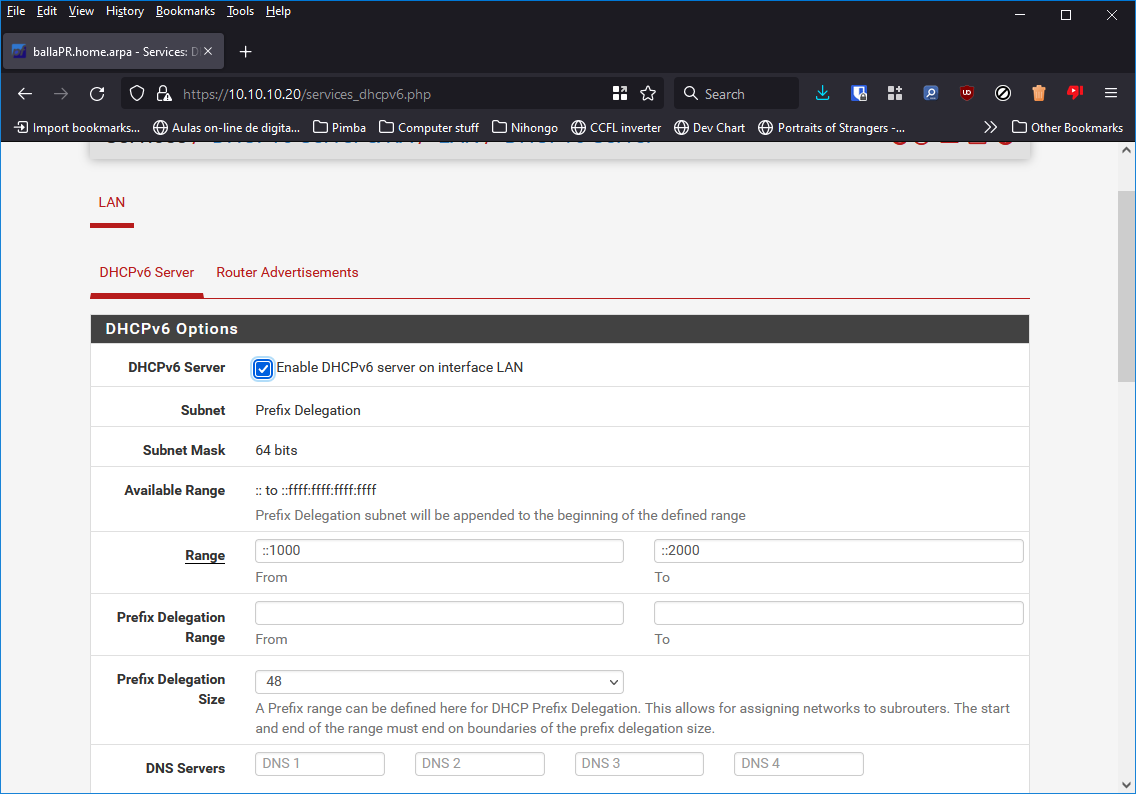Click the orange trash can extension icon
The width and height of the screenshot is (1136, 794).
[x=1039, y=93]
